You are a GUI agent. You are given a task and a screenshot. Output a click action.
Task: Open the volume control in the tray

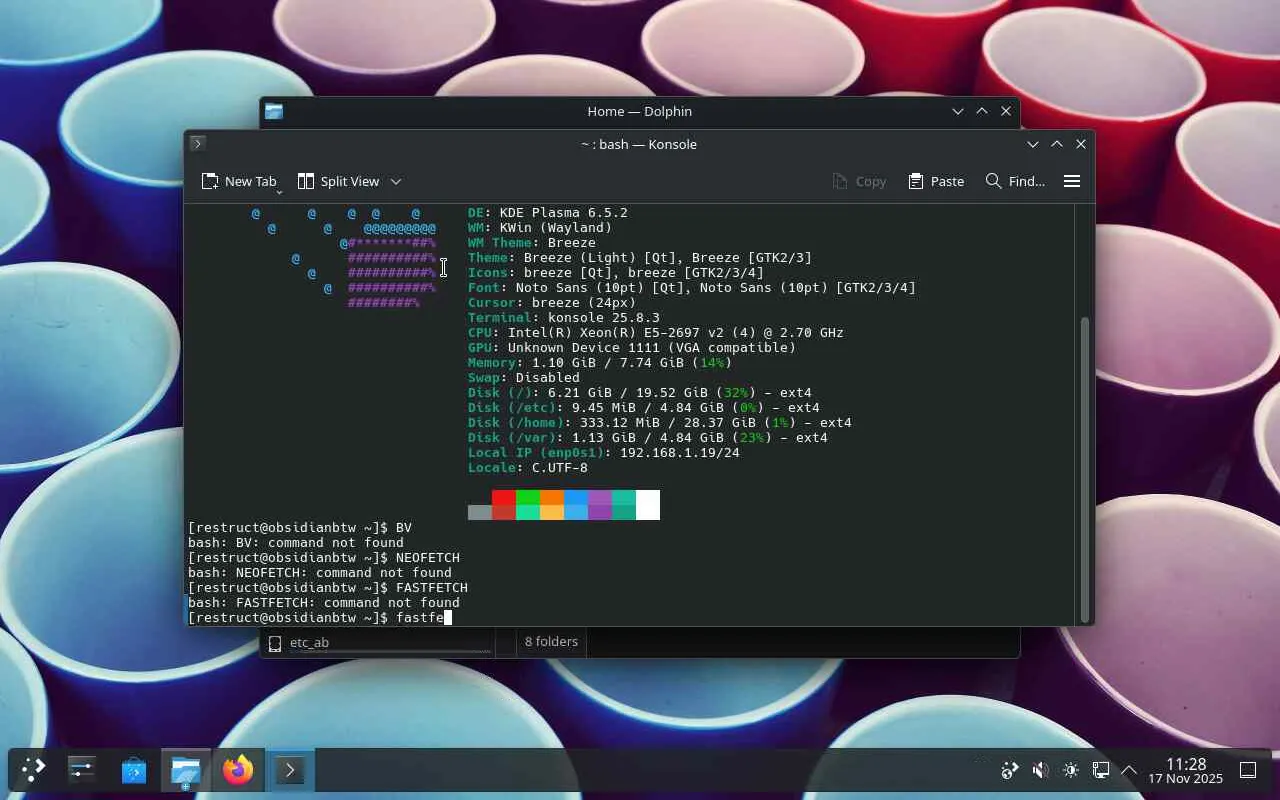click(1040, 770)
